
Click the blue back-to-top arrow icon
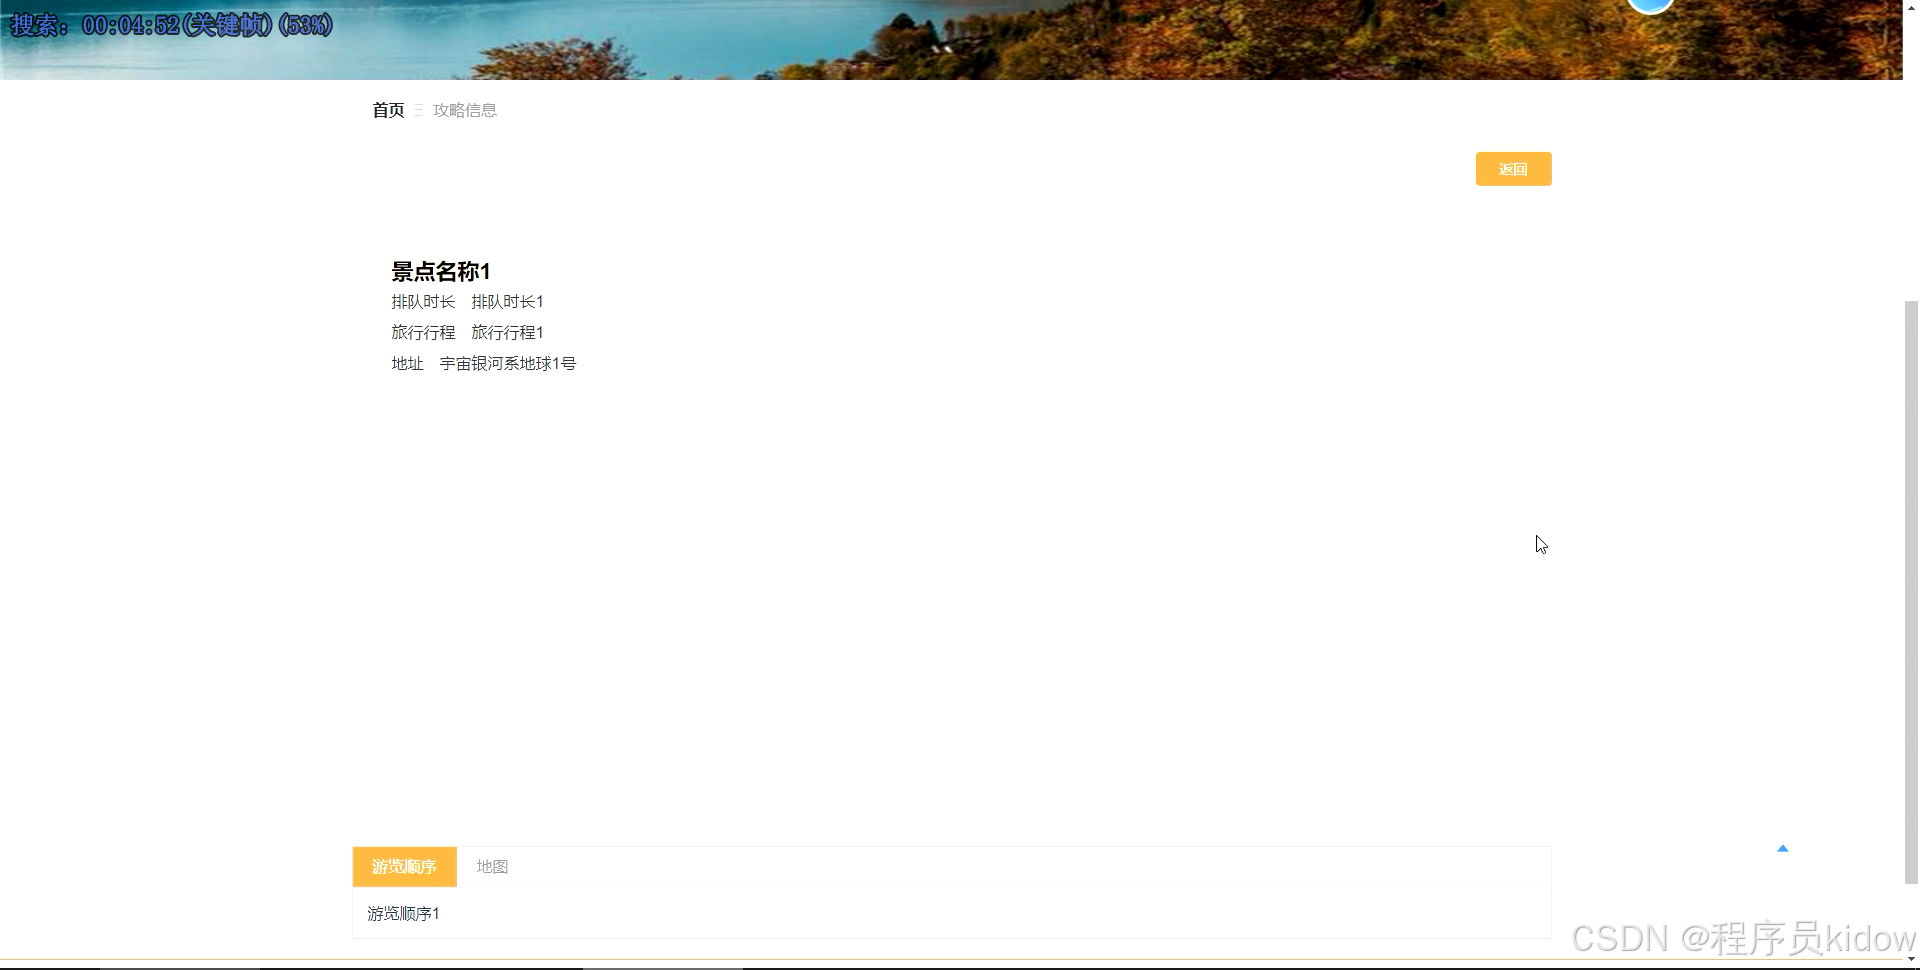click(1782, 849)
